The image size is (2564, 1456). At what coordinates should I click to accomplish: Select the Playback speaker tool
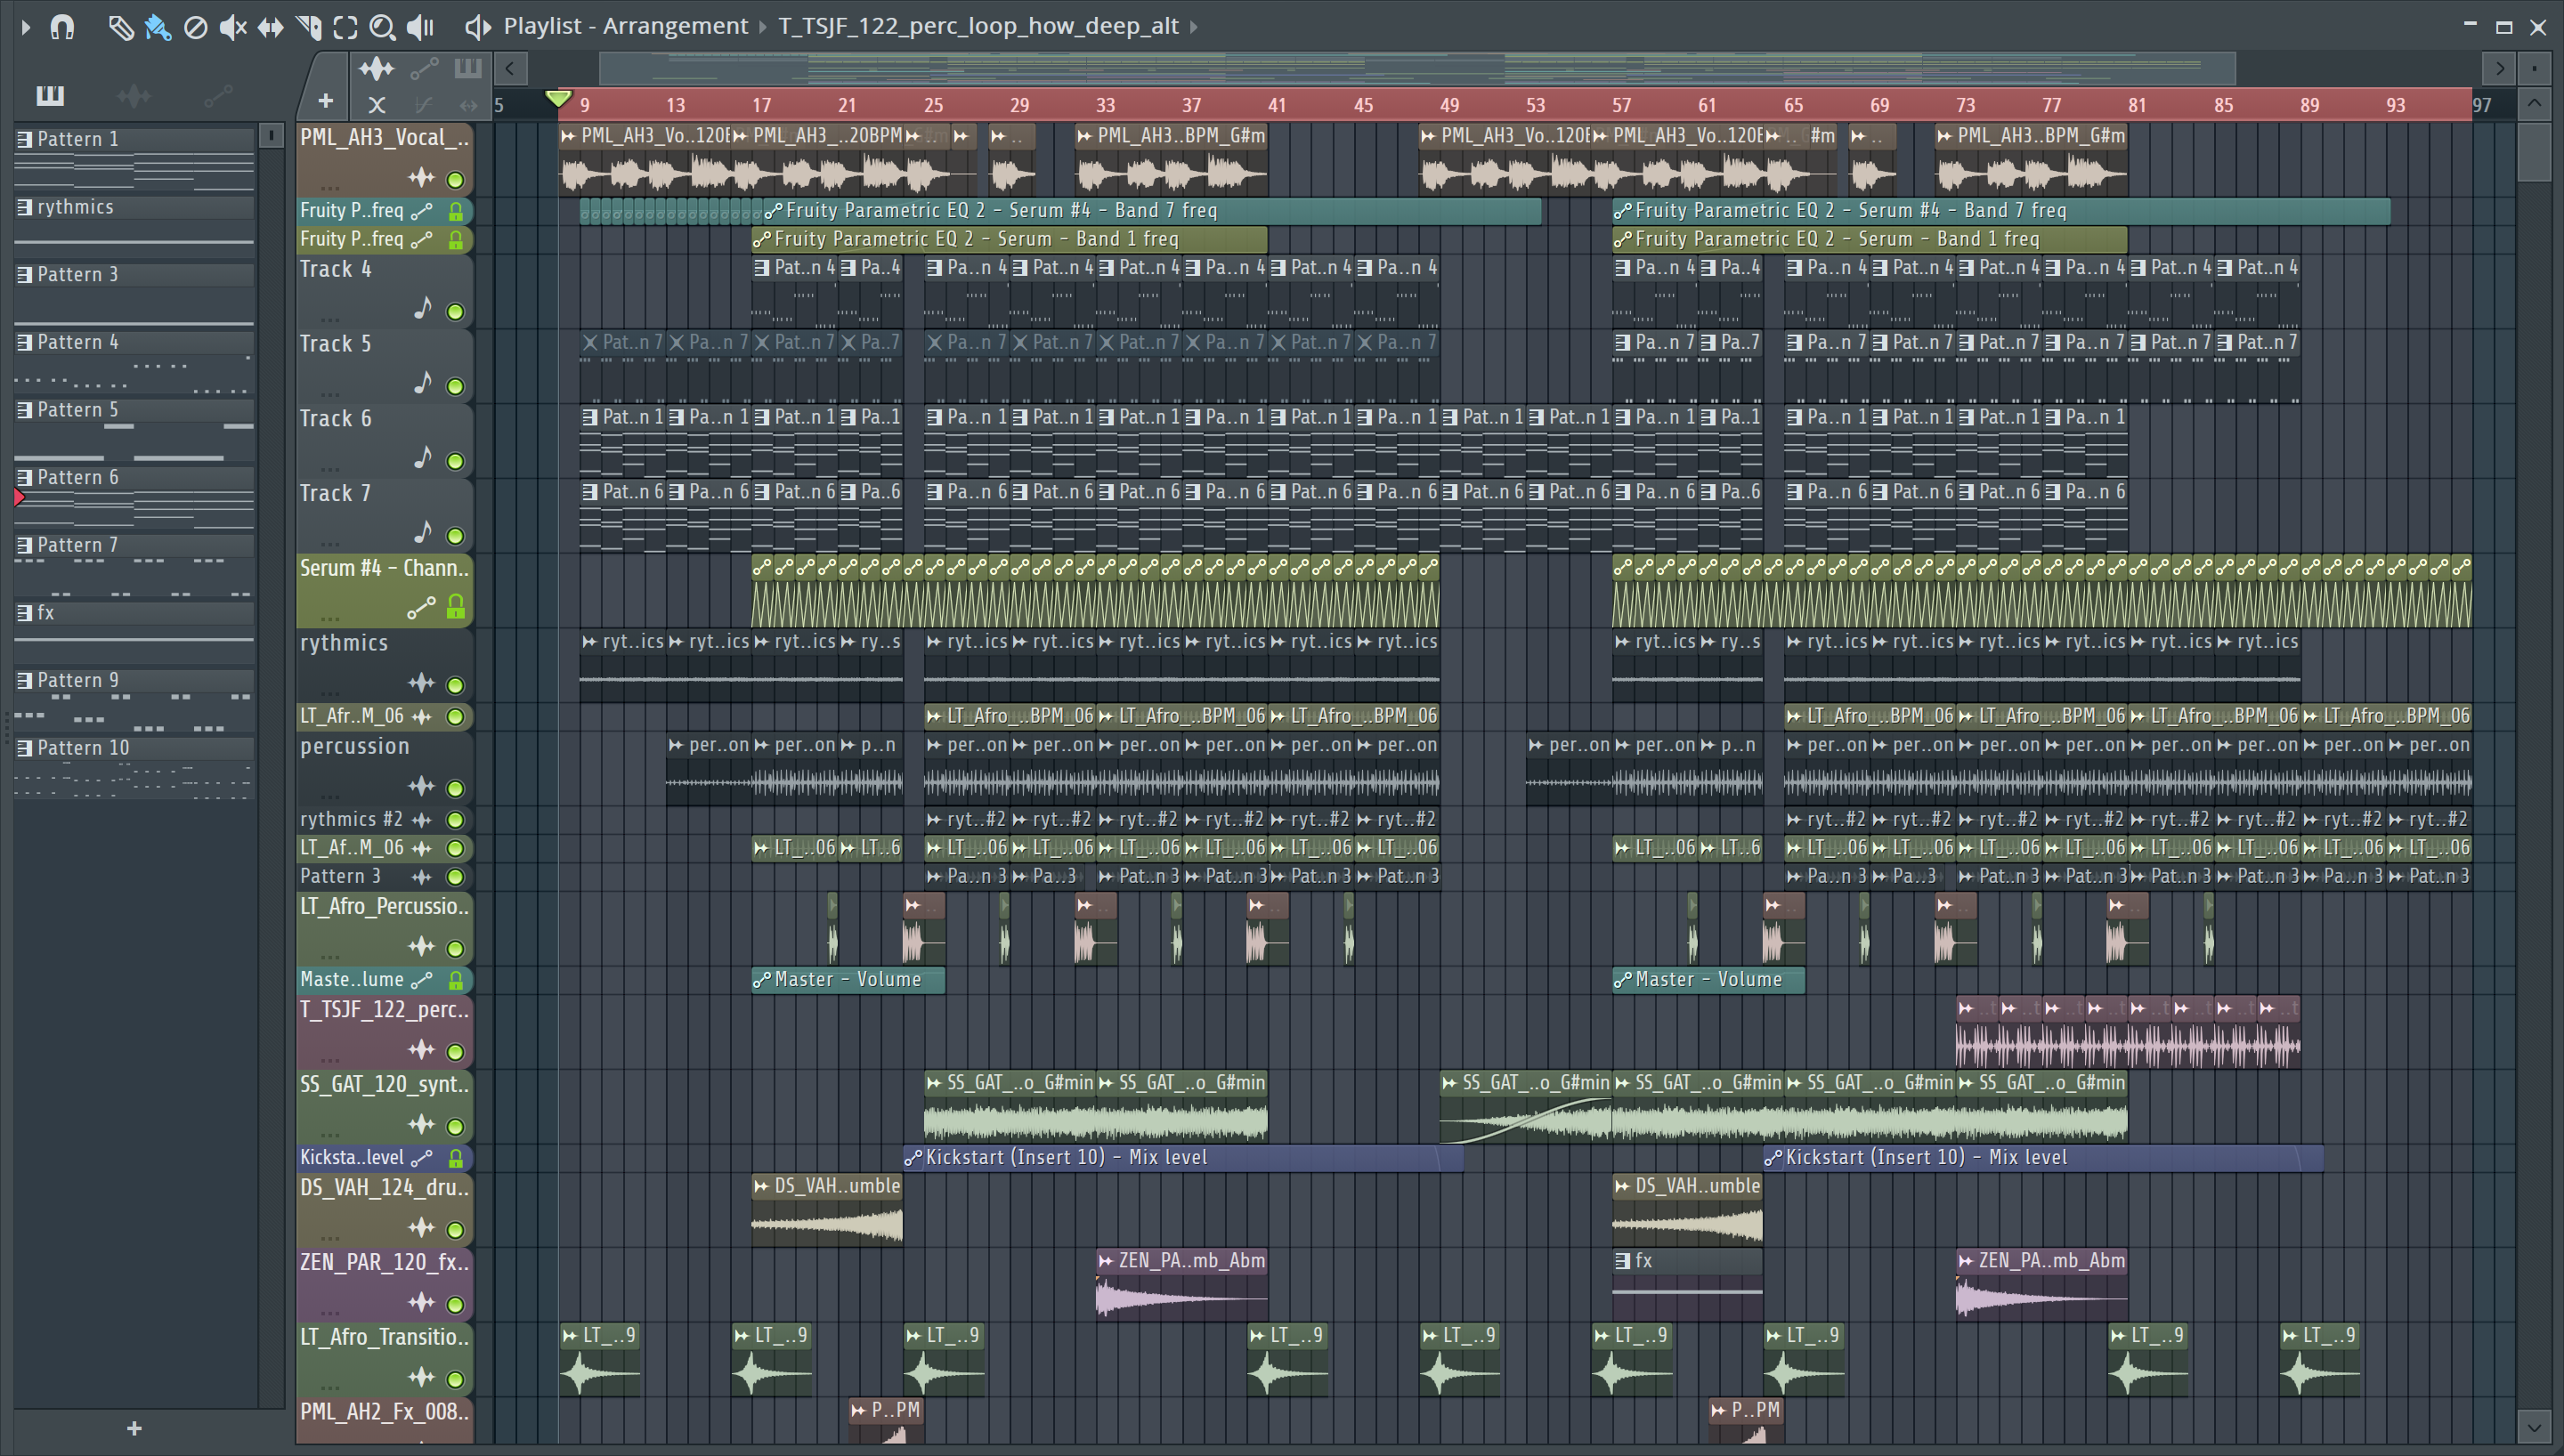click(420, 27)
